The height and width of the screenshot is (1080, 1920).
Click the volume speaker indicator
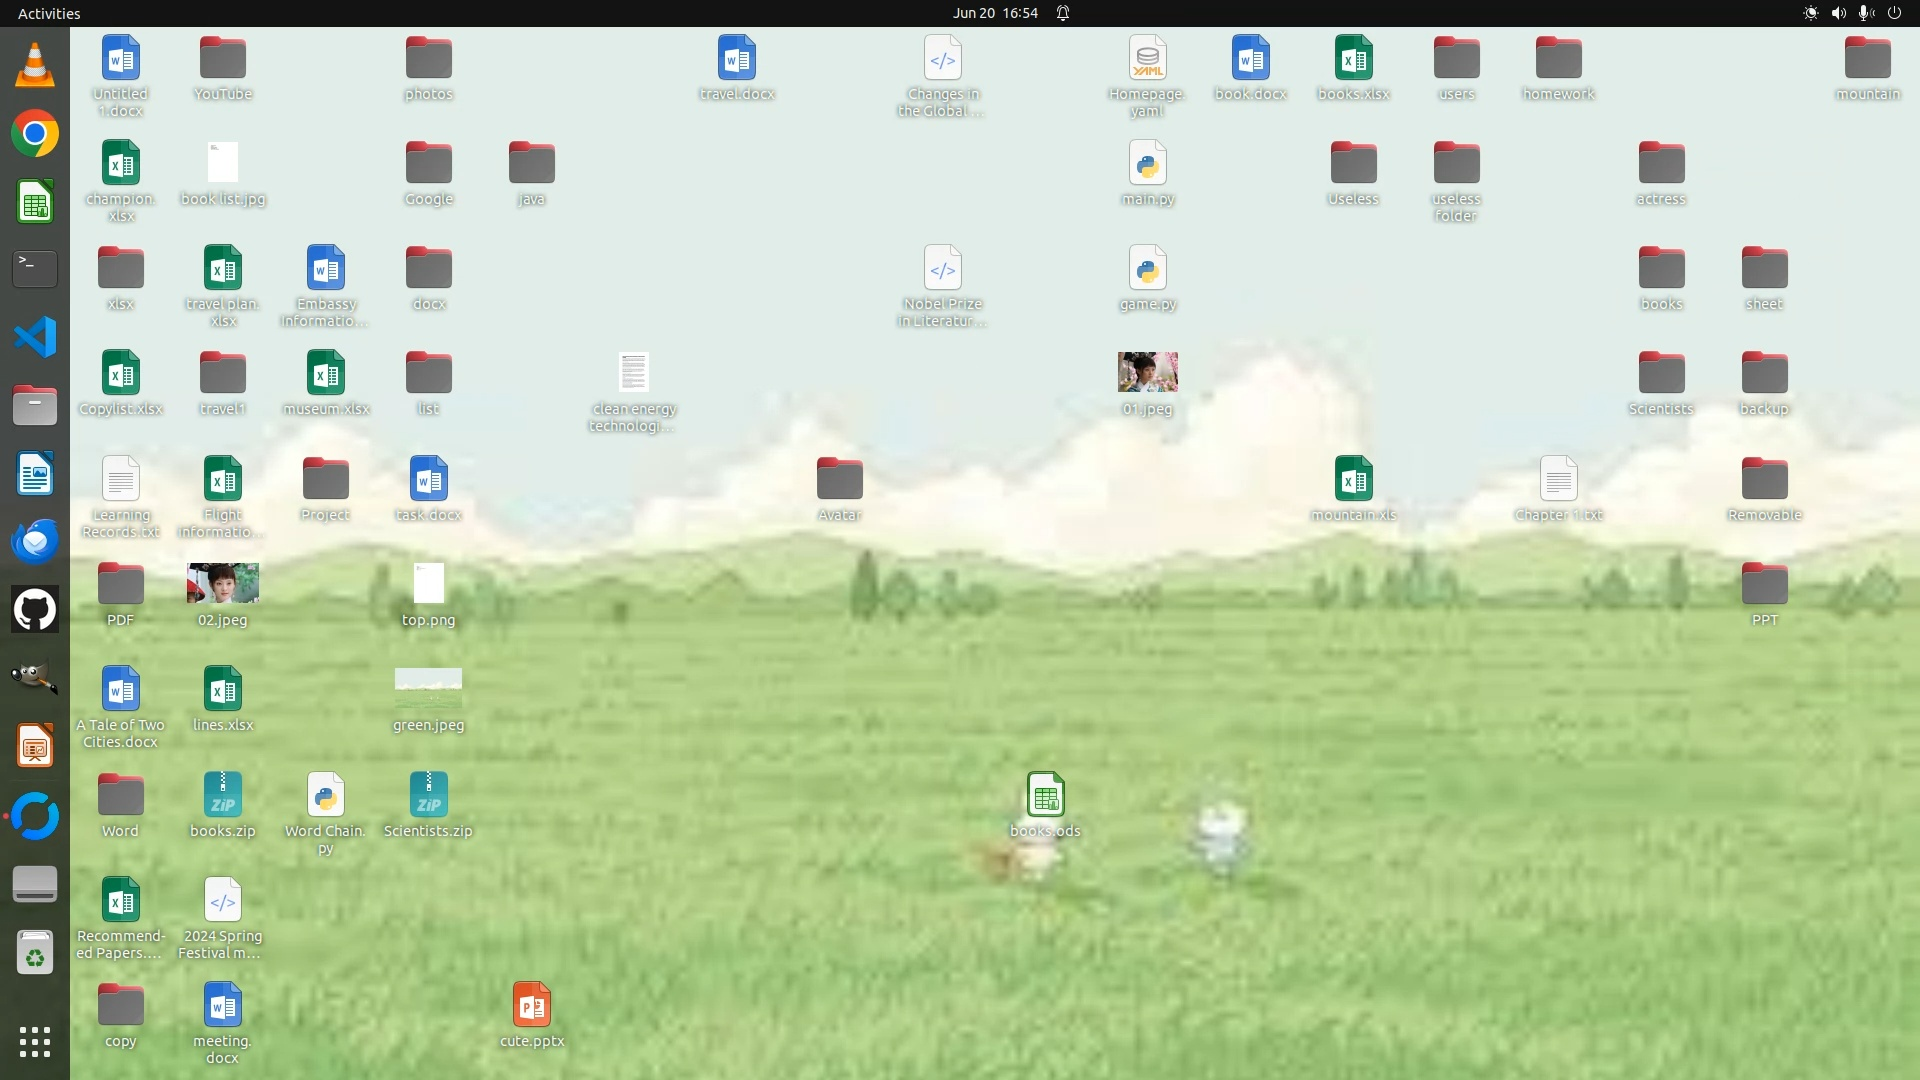click(1838, 13)
